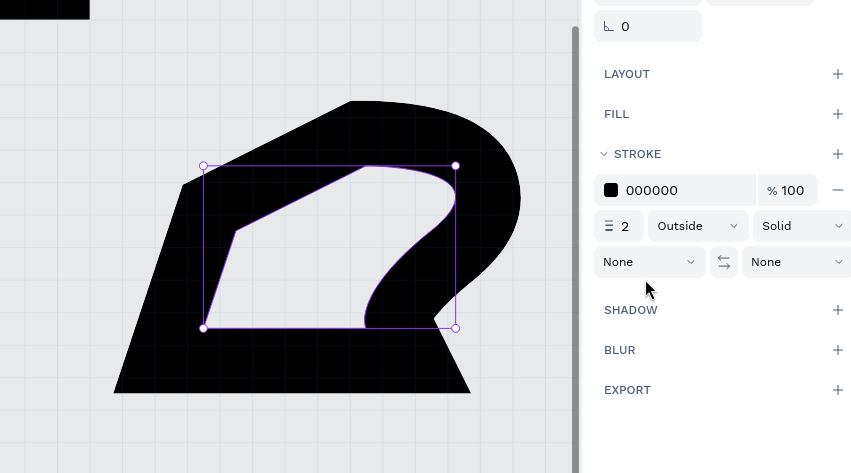The image size is (851, 473).
Task: Add a layout with the Layout plus icon
Action: tap(837, 74)
